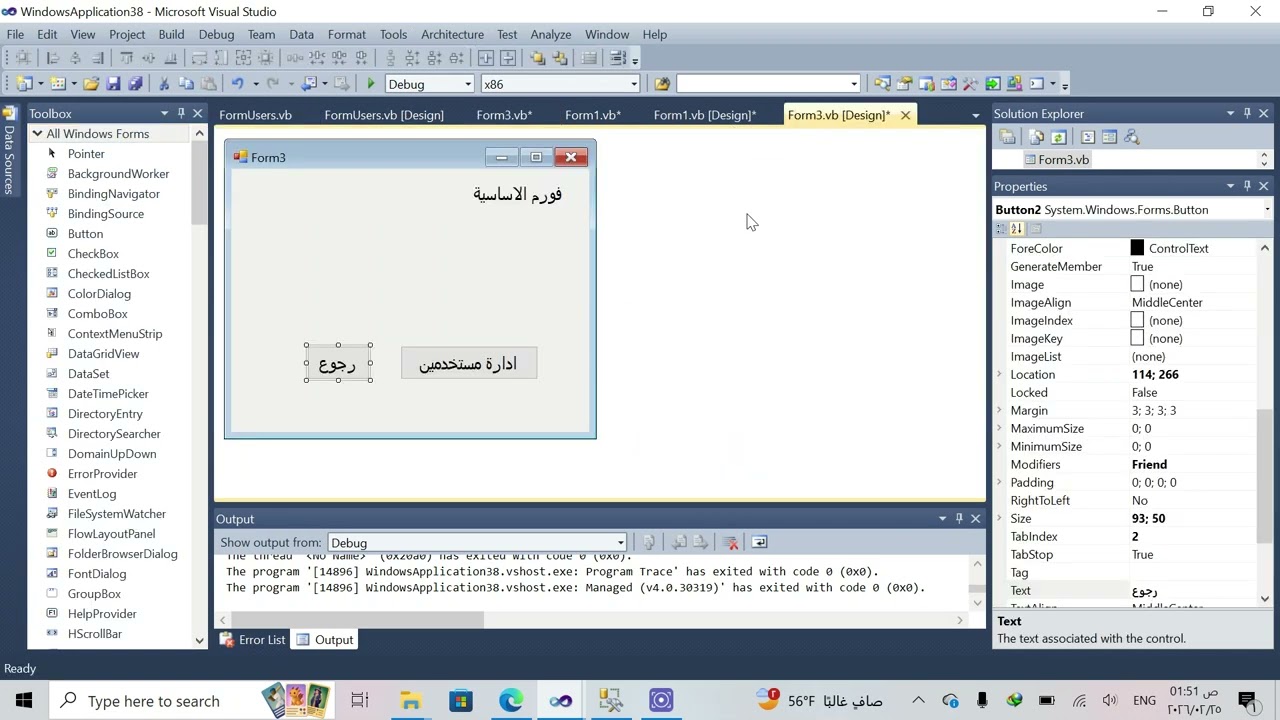The height and width of the screenshot is (720, 1280).
Task: Click the New Project toolbar icon
Action: click(24, 84)
